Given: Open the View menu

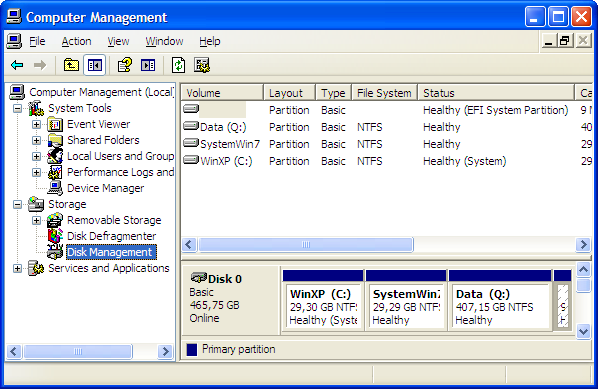Looking at the screenshot, I should coord(118,41).
